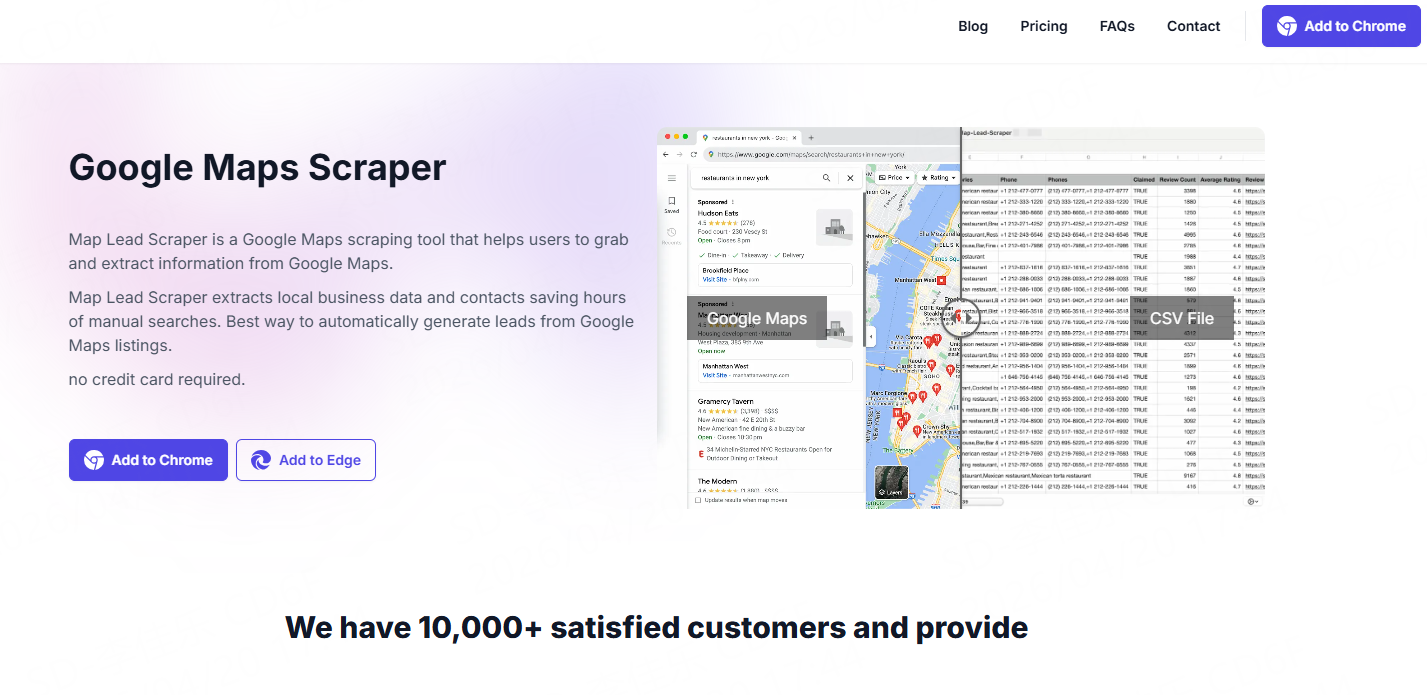Click the Edge logo icon
The image size is (1427, 695).
(261, 460)
